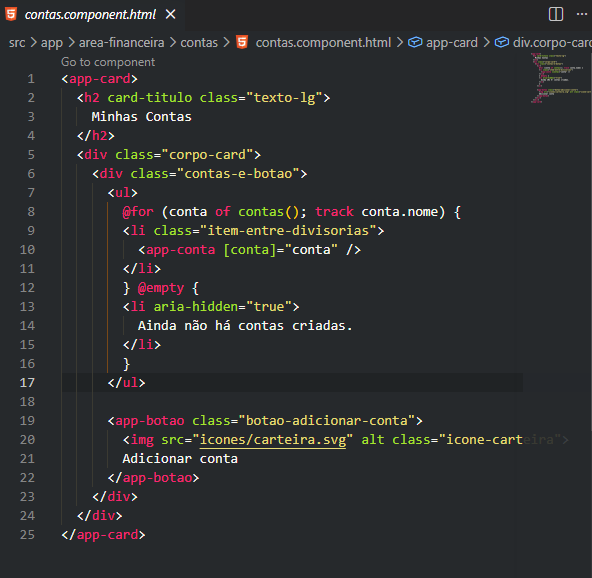The image size is (592, 578).
Task: Click the app-card breadcrumb label
Action: click(x=452, y=43)
